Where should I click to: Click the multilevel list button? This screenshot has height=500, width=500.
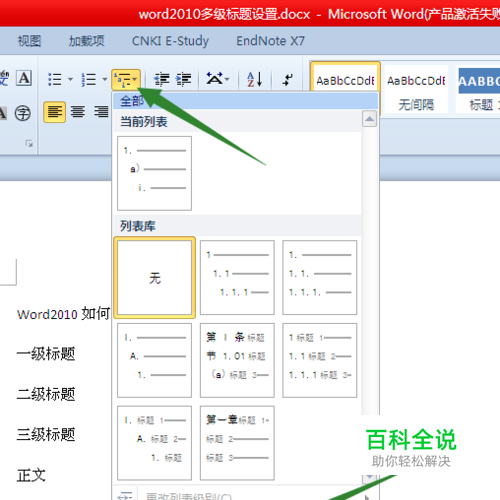click(126, 80)
